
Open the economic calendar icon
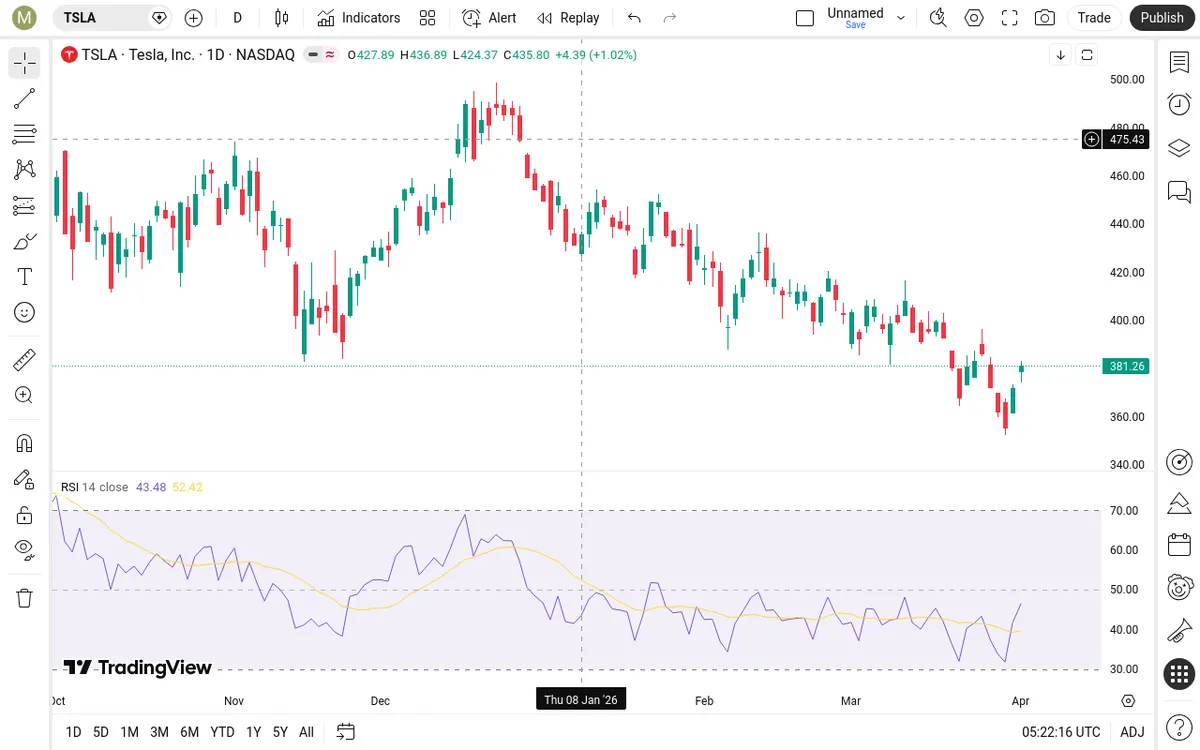tap(1179, 545)
